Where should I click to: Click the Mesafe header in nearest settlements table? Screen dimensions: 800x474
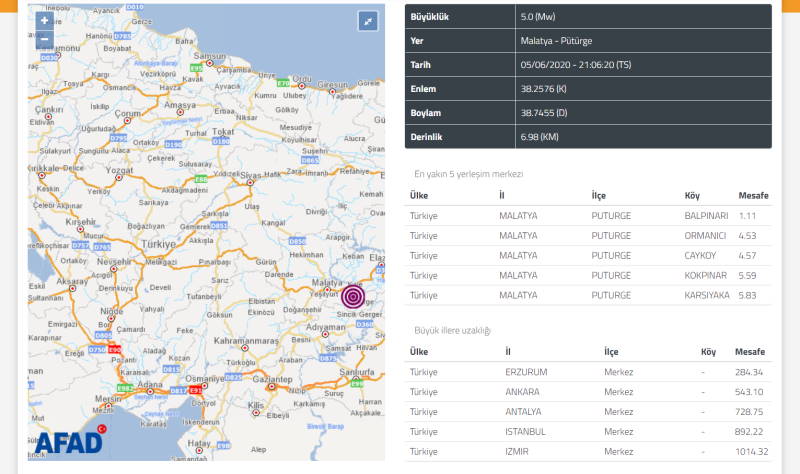pyautogui.click(x=753, y=195)
